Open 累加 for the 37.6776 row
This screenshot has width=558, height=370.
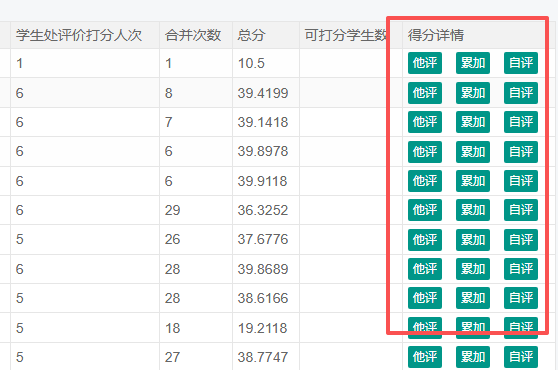click(473, 240)
